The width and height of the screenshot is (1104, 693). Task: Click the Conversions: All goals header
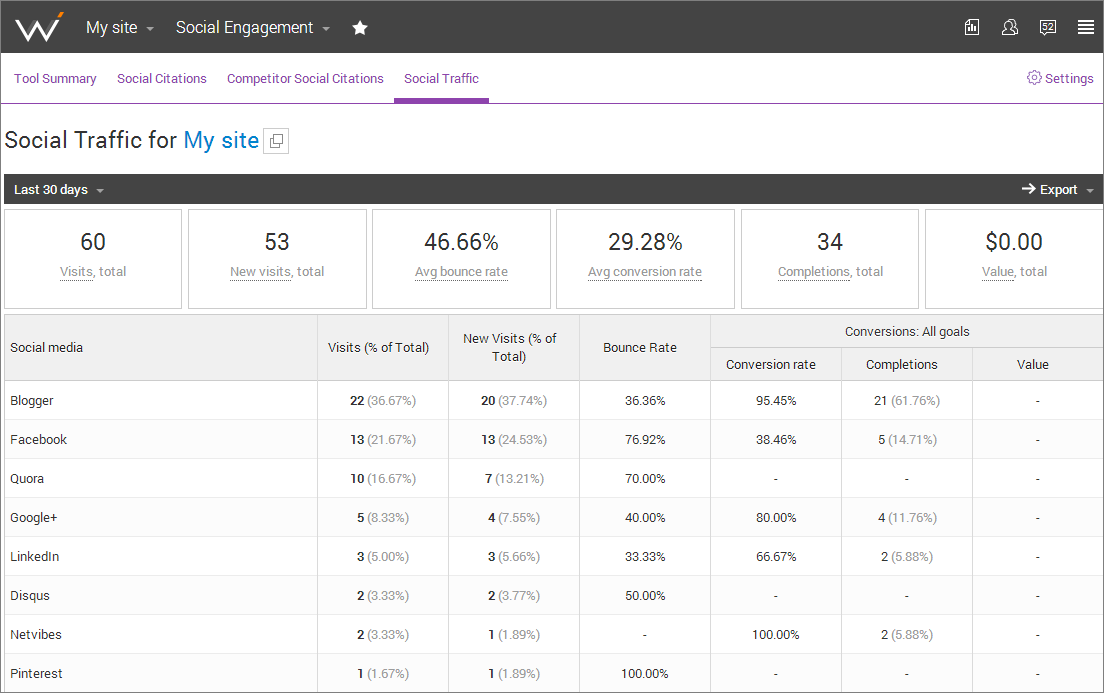point(907,331)
